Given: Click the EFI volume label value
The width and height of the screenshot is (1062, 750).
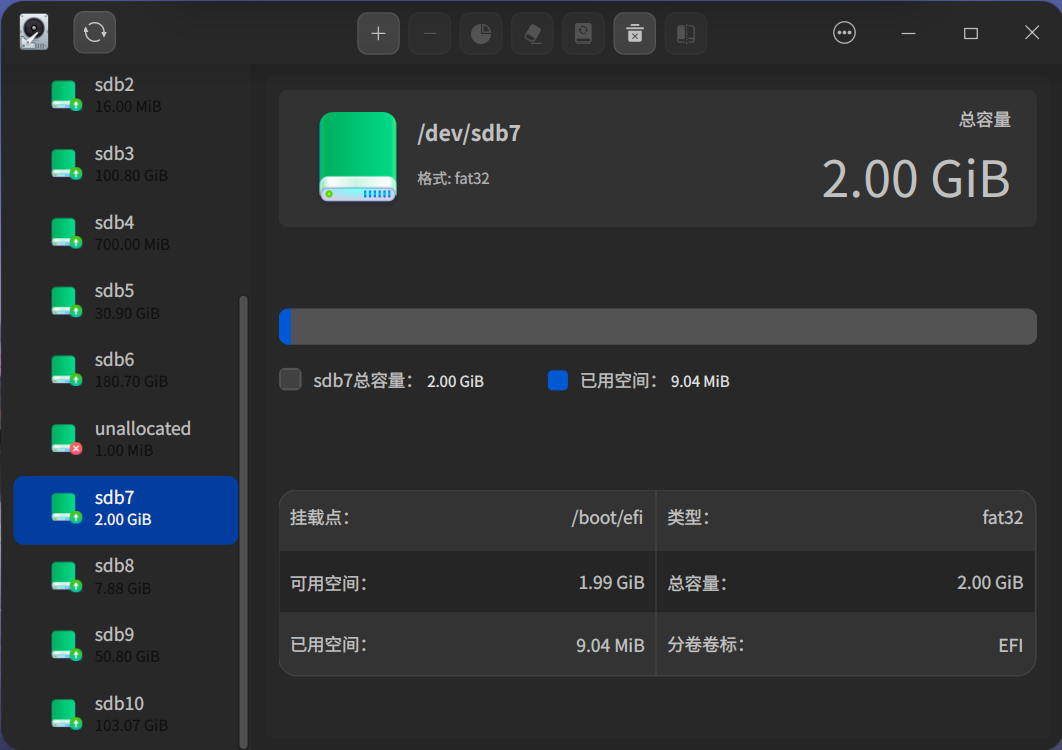Looking at the screenshot, I should point(1011,645).
